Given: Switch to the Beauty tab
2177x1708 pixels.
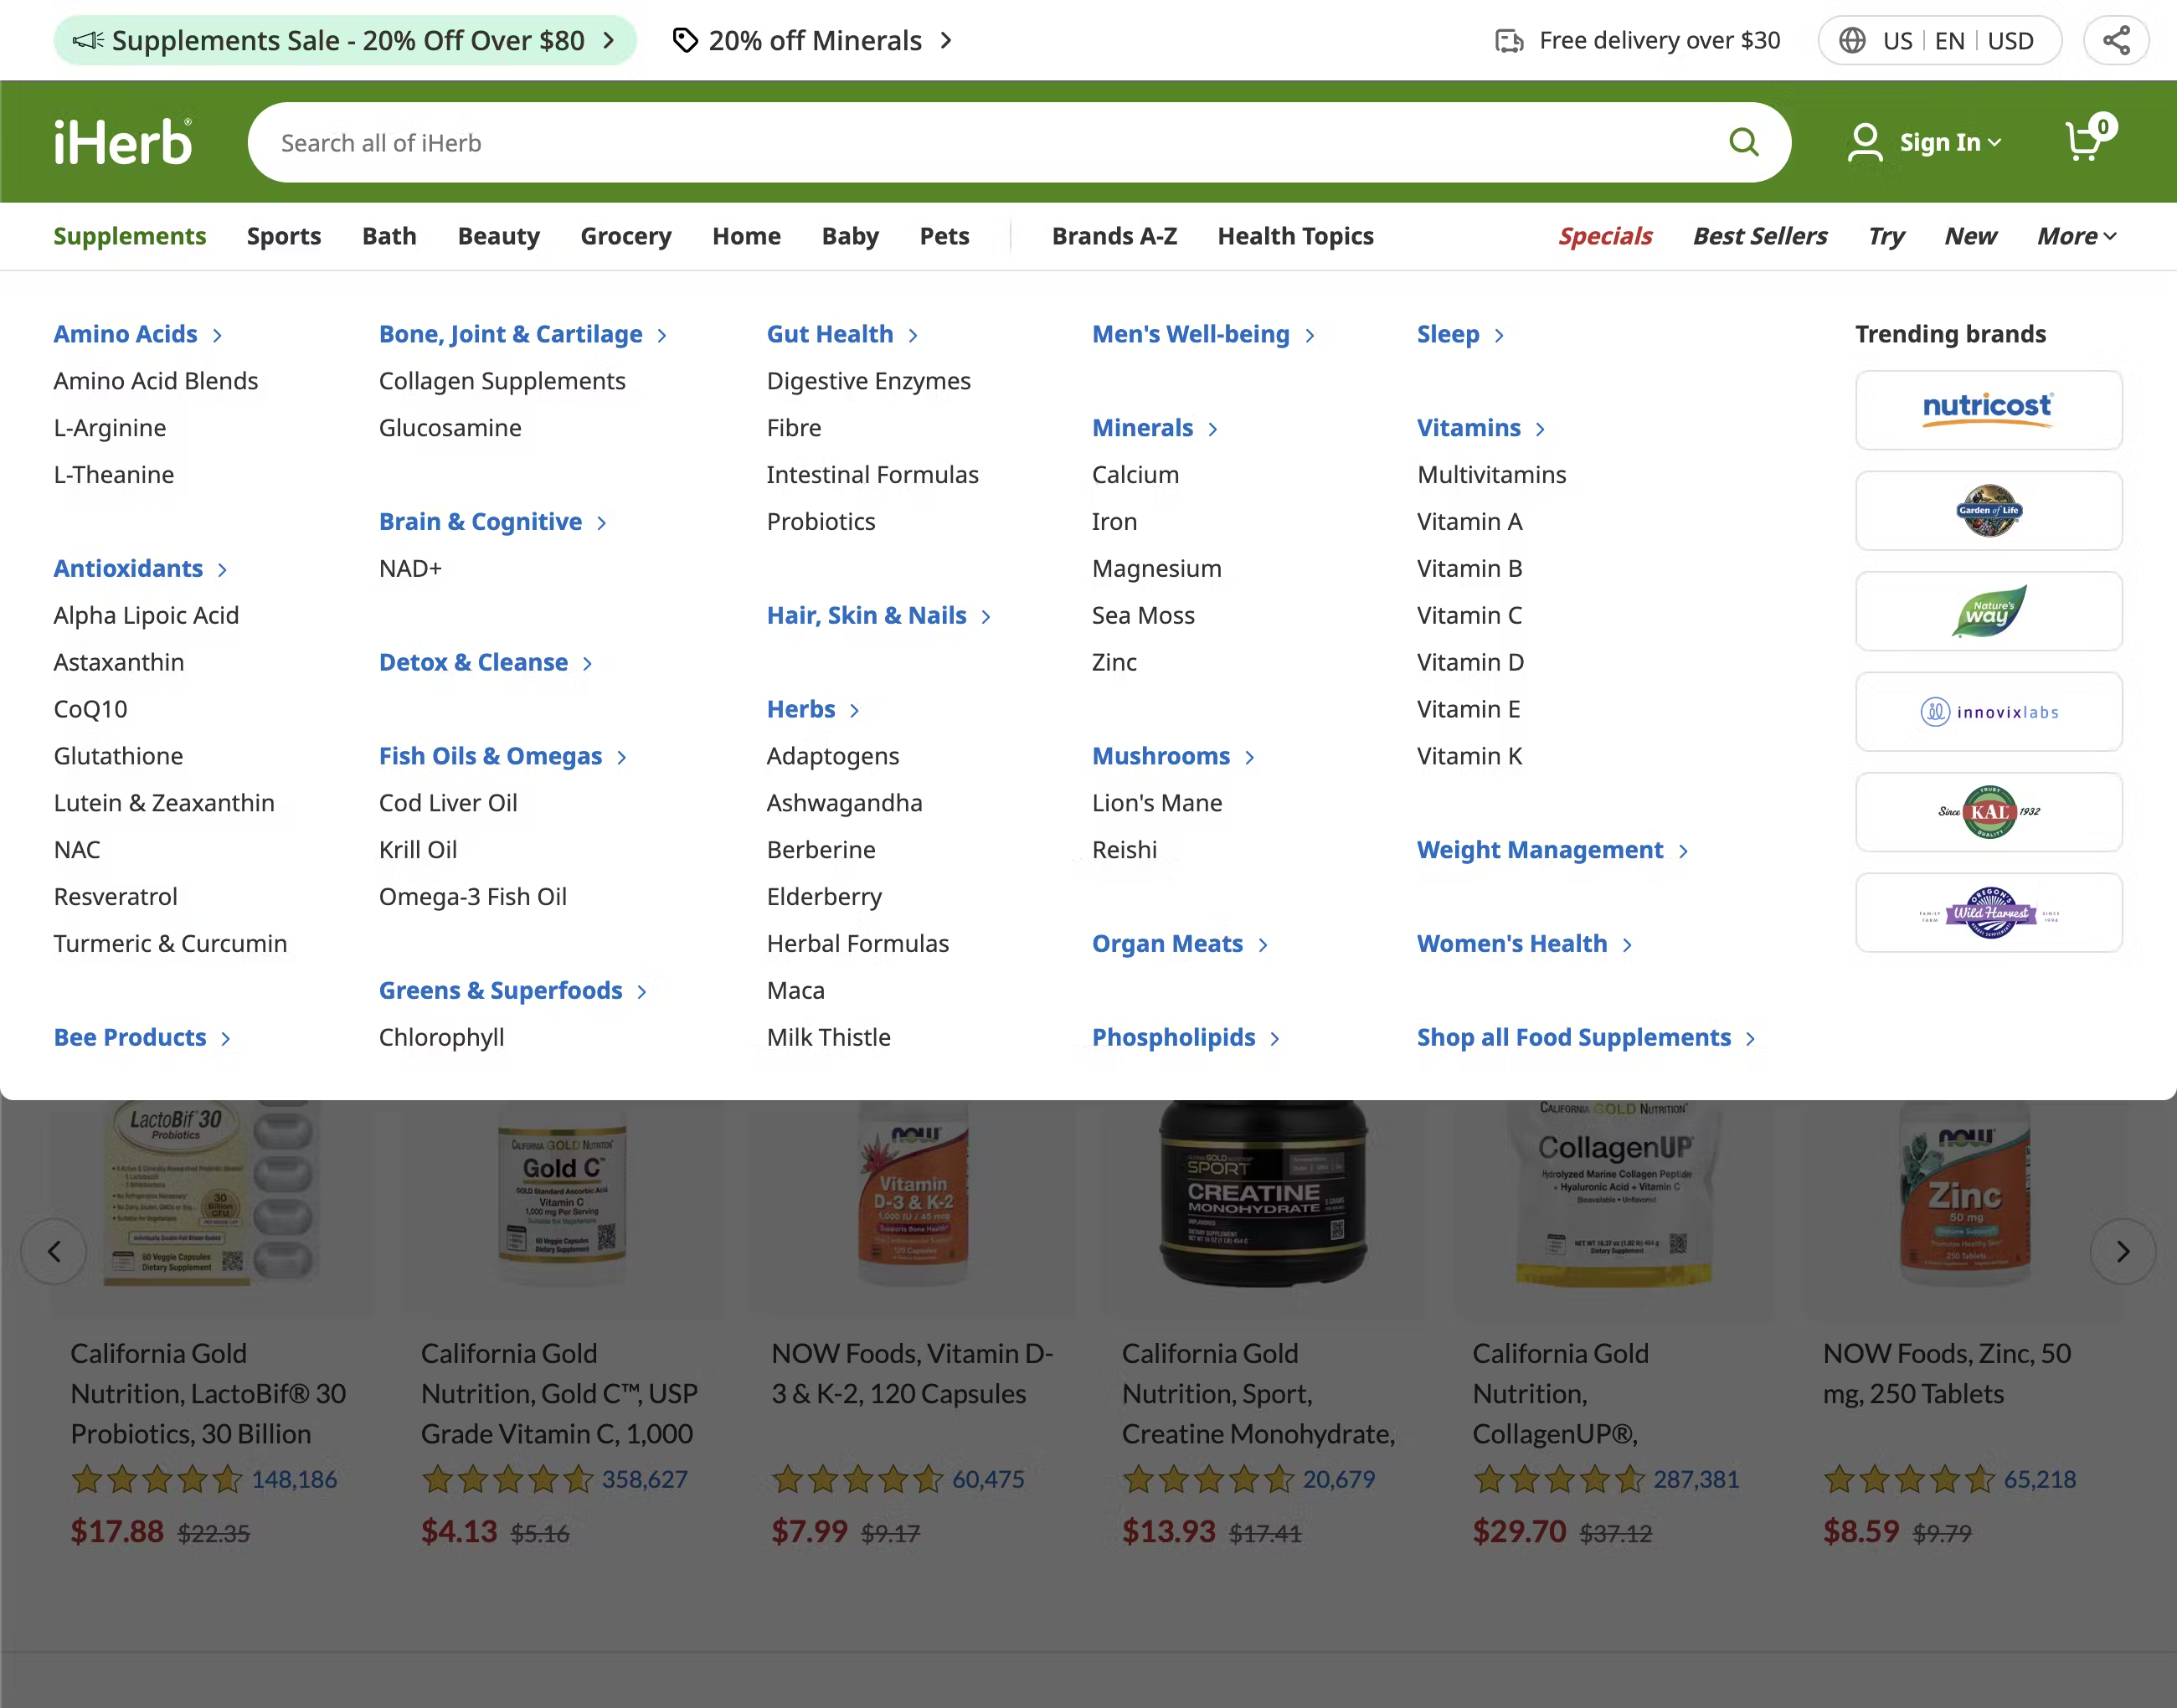Looking at the screenshot, I should (498, 236).
